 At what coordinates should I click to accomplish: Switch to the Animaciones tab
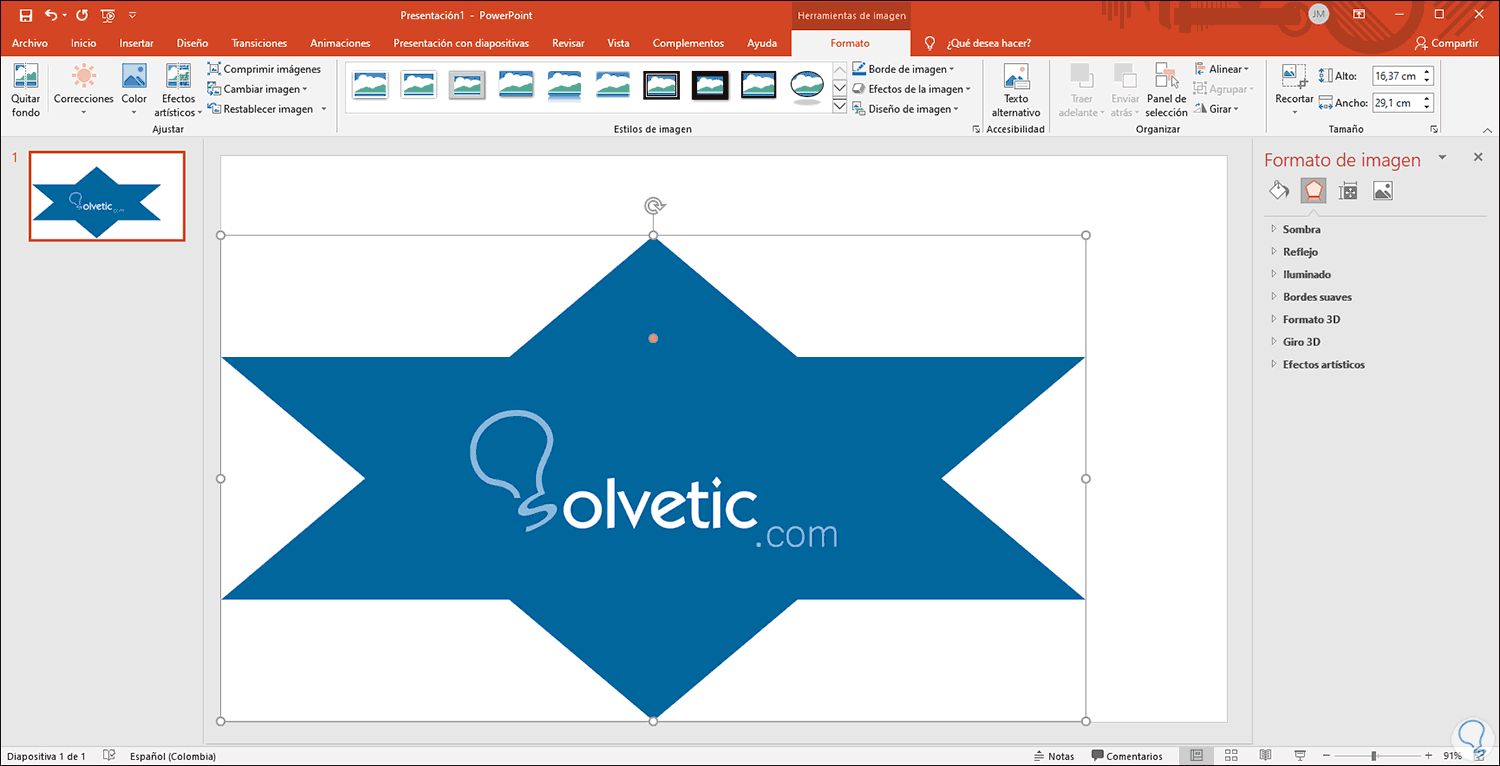tap(340, 43)
